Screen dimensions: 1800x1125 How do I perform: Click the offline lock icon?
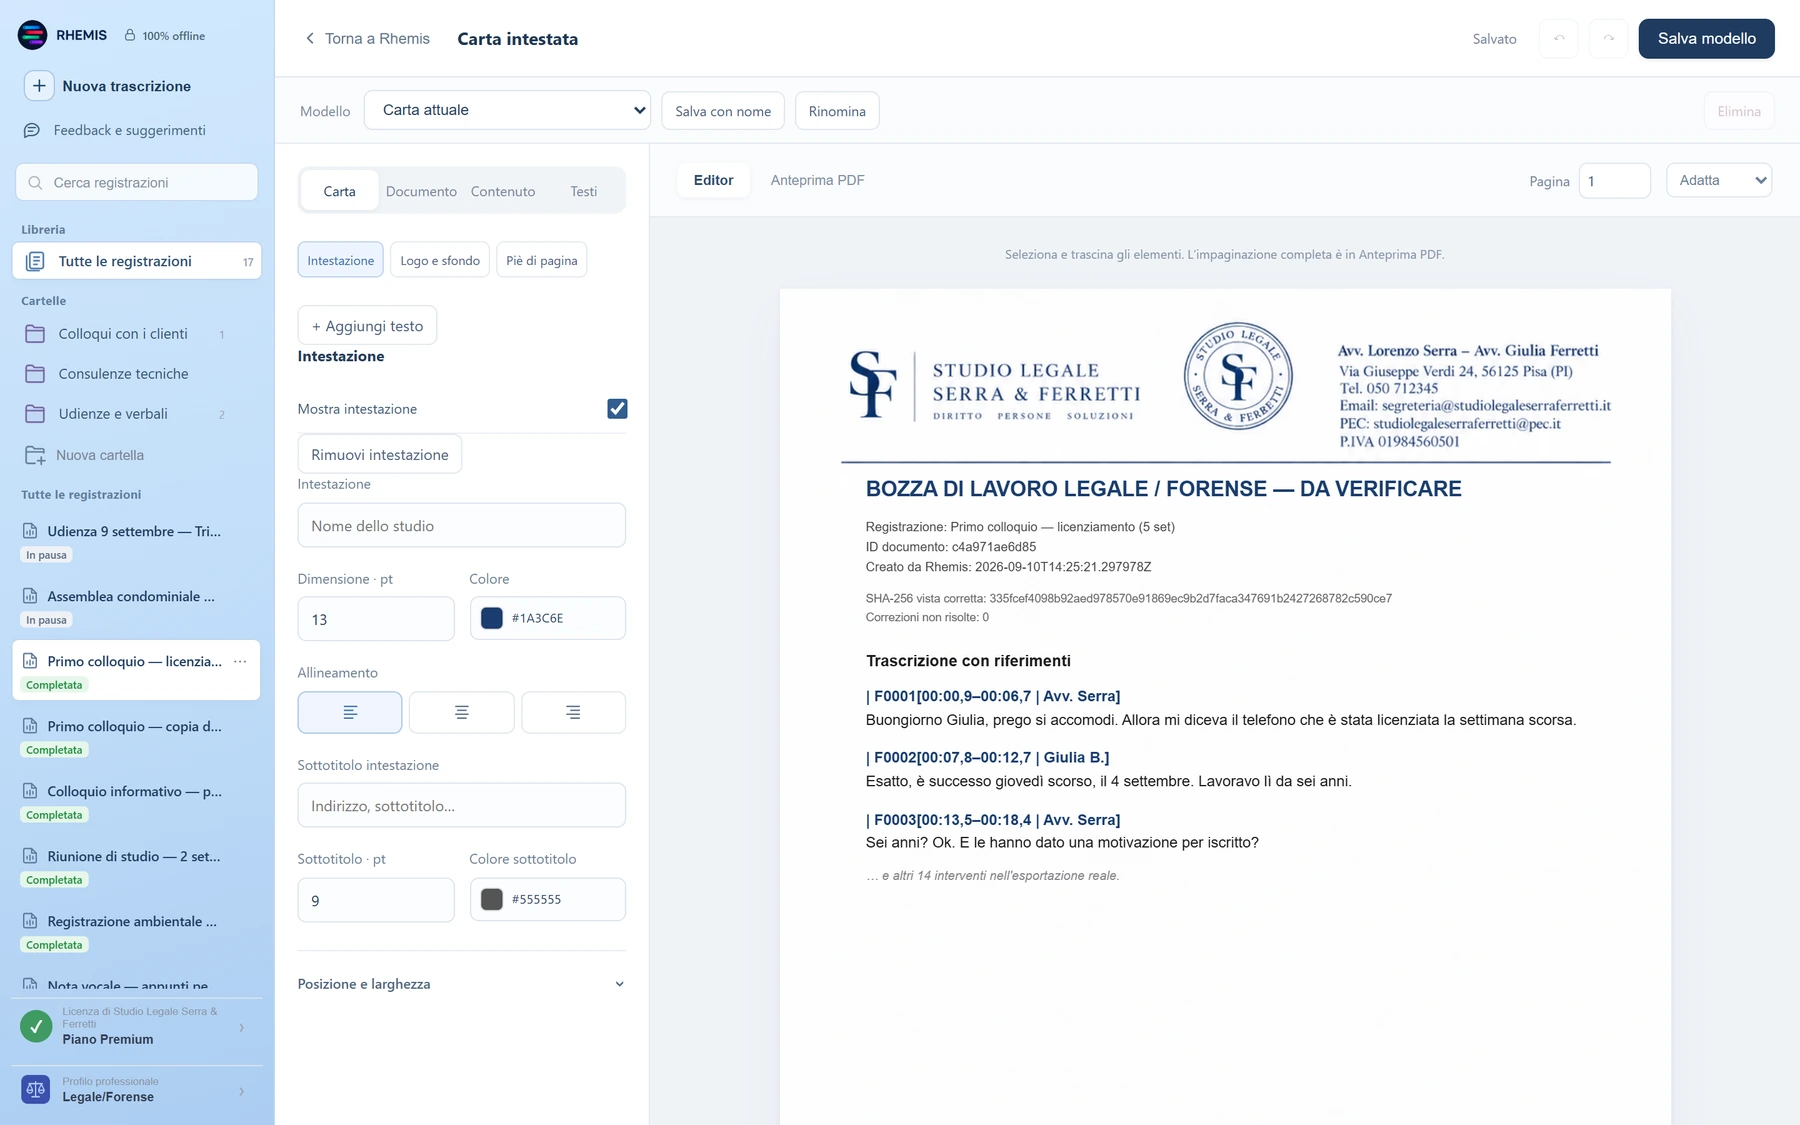pyautogui.click(x=130, y=35)
